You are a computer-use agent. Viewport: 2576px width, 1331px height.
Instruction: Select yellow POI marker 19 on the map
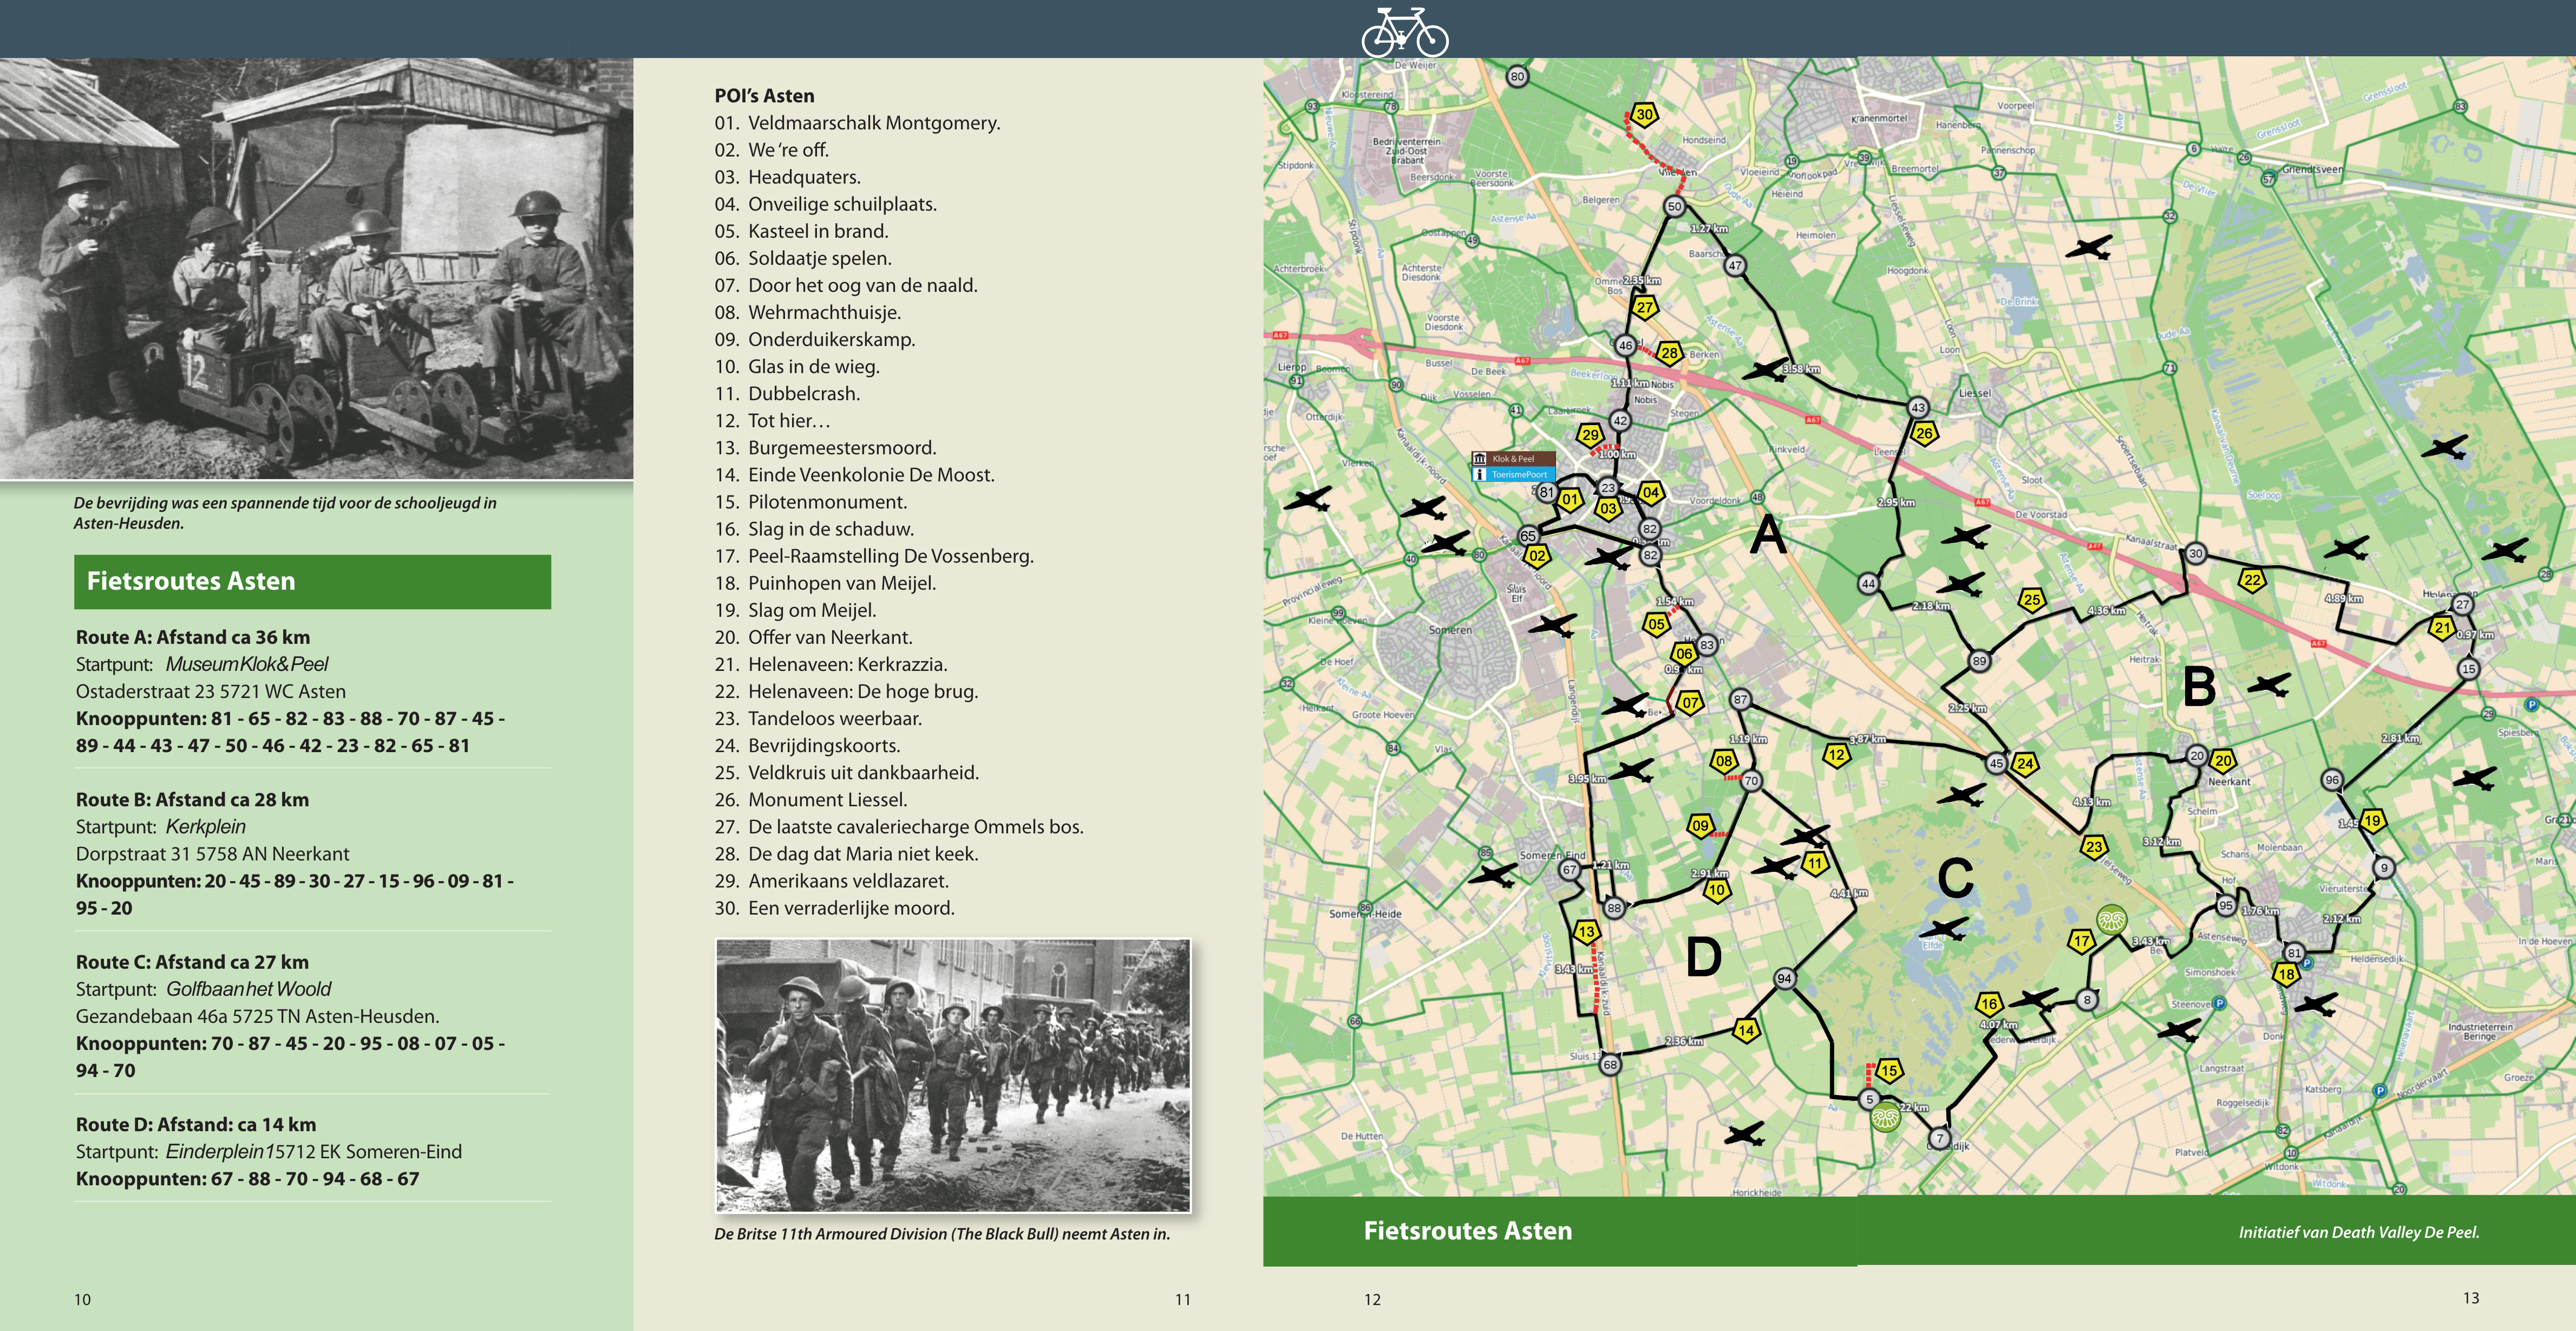(2372, 821)
